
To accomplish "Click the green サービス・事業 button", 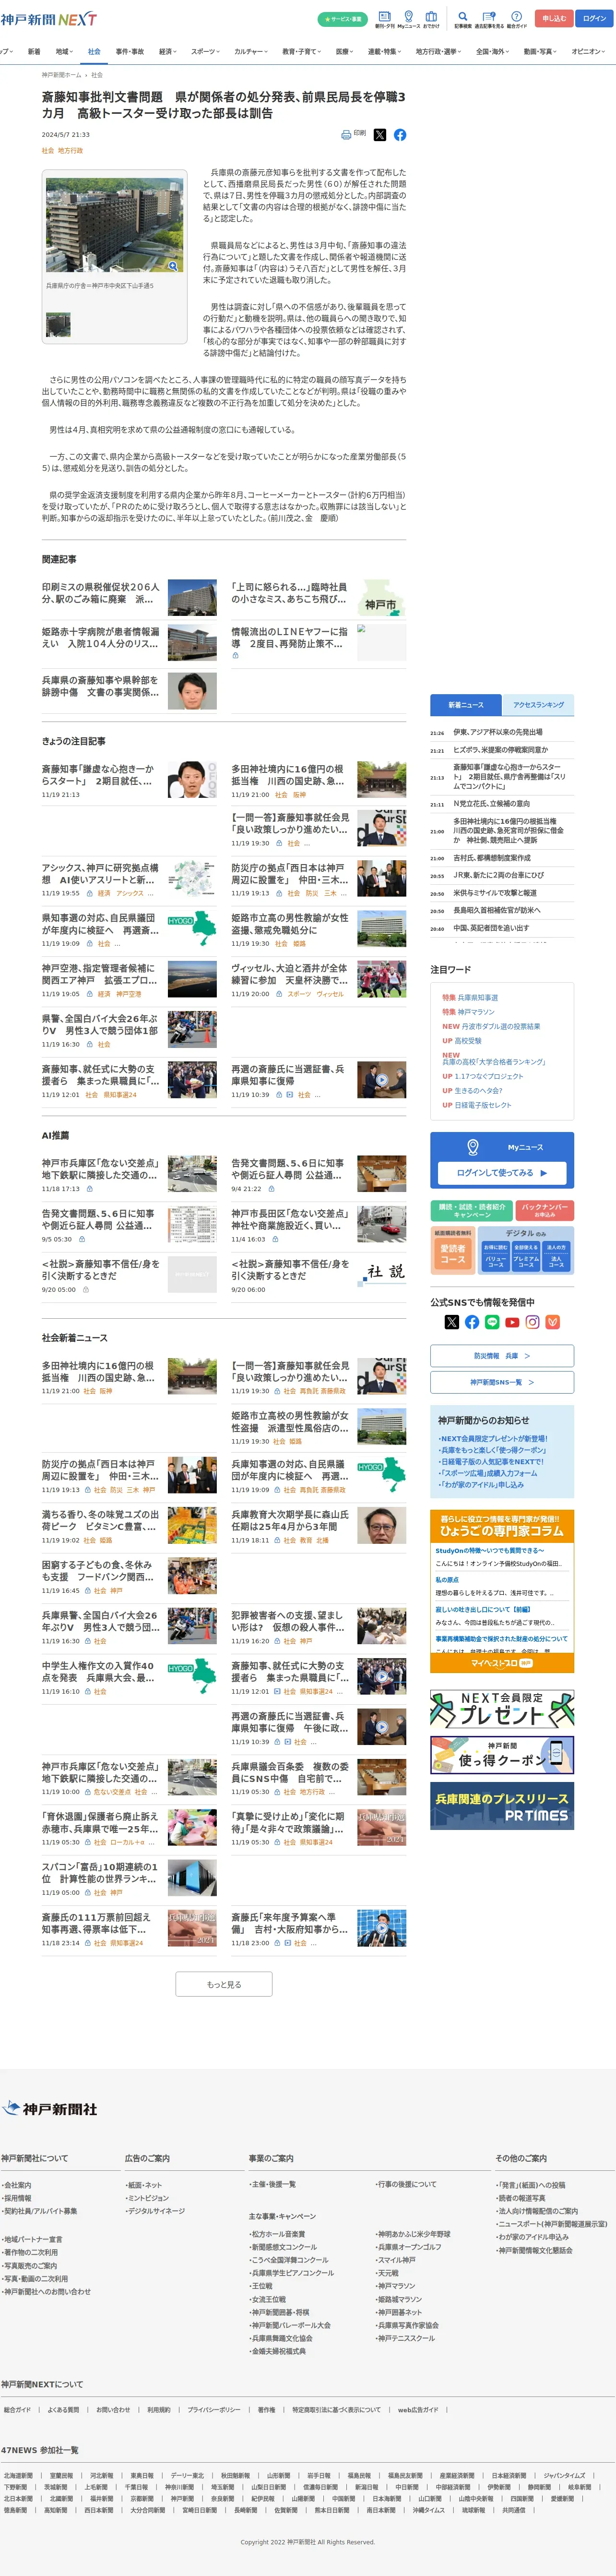I will pyautogui.click(x=343, y=19).
